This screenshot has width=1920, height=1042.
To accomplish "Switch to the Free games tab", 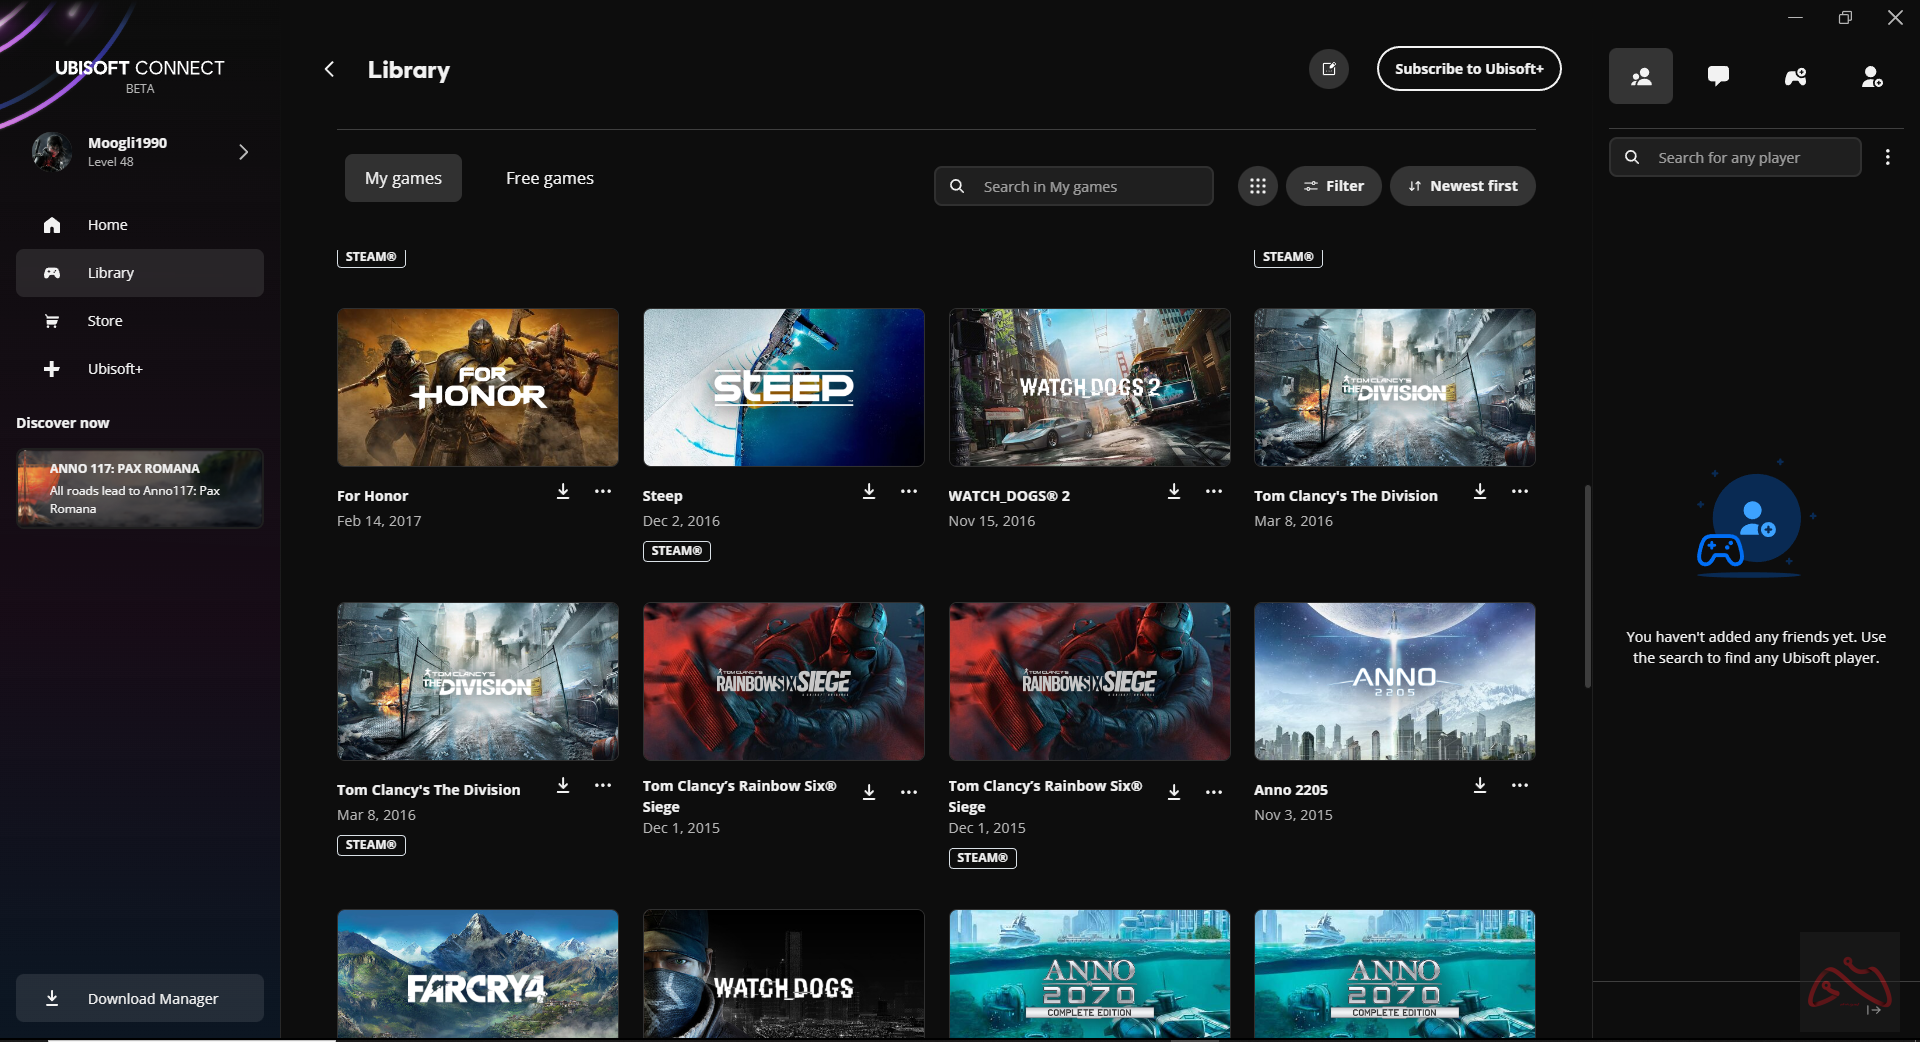I will pyautogui.click(x=549, y=178).
